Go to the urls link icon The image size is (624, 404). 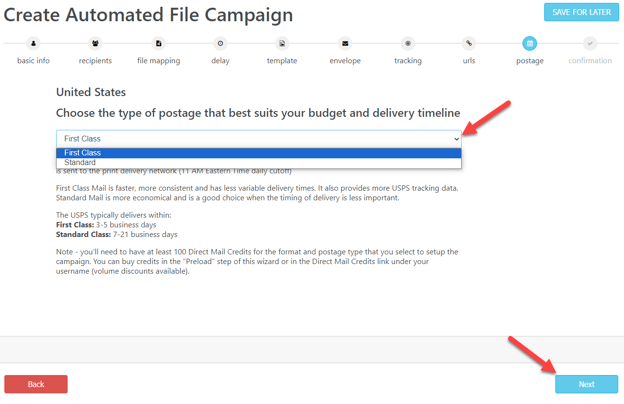coord(469,43)
